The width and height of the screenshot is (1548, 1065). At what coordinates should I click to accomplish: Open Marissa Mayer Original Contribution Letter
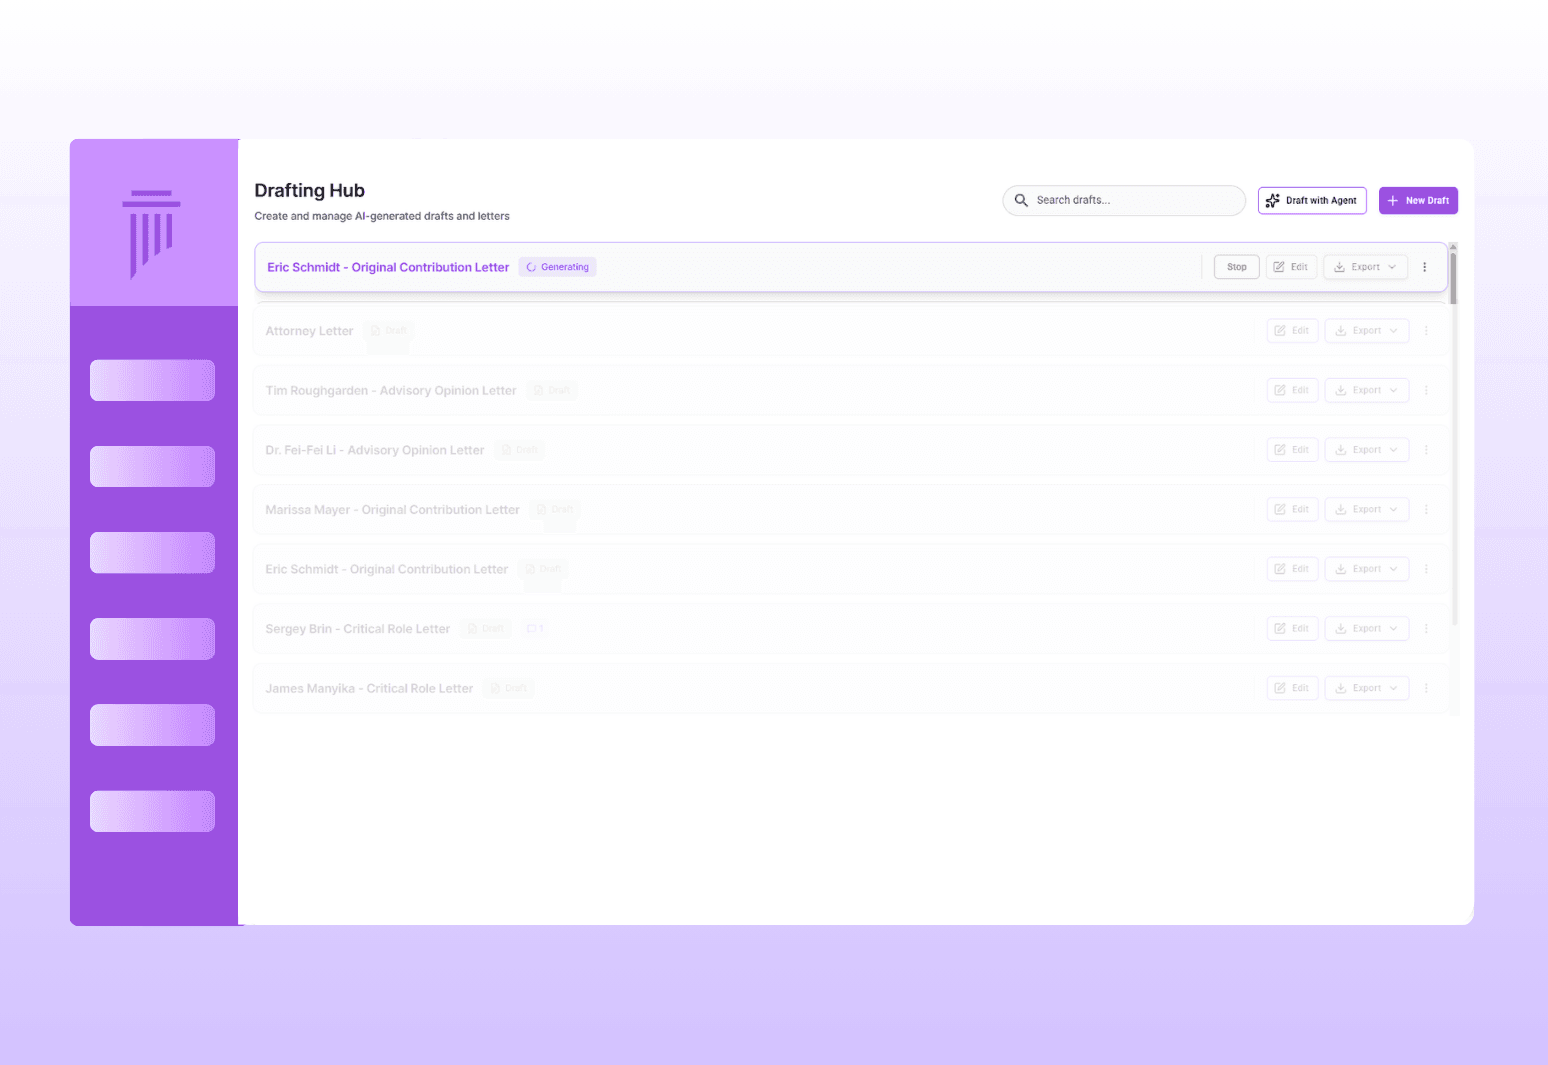(x=392, y=510)
